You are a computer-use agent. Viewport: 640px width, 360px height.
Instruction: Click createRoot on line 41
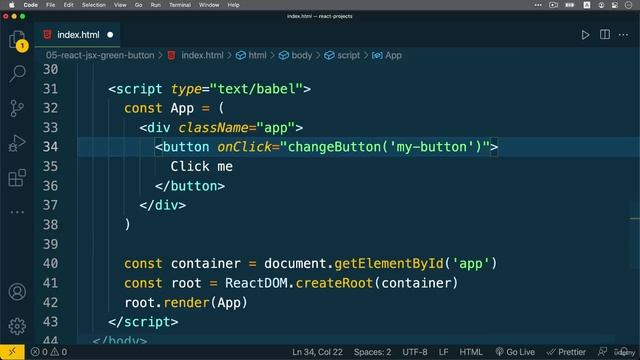334,283
